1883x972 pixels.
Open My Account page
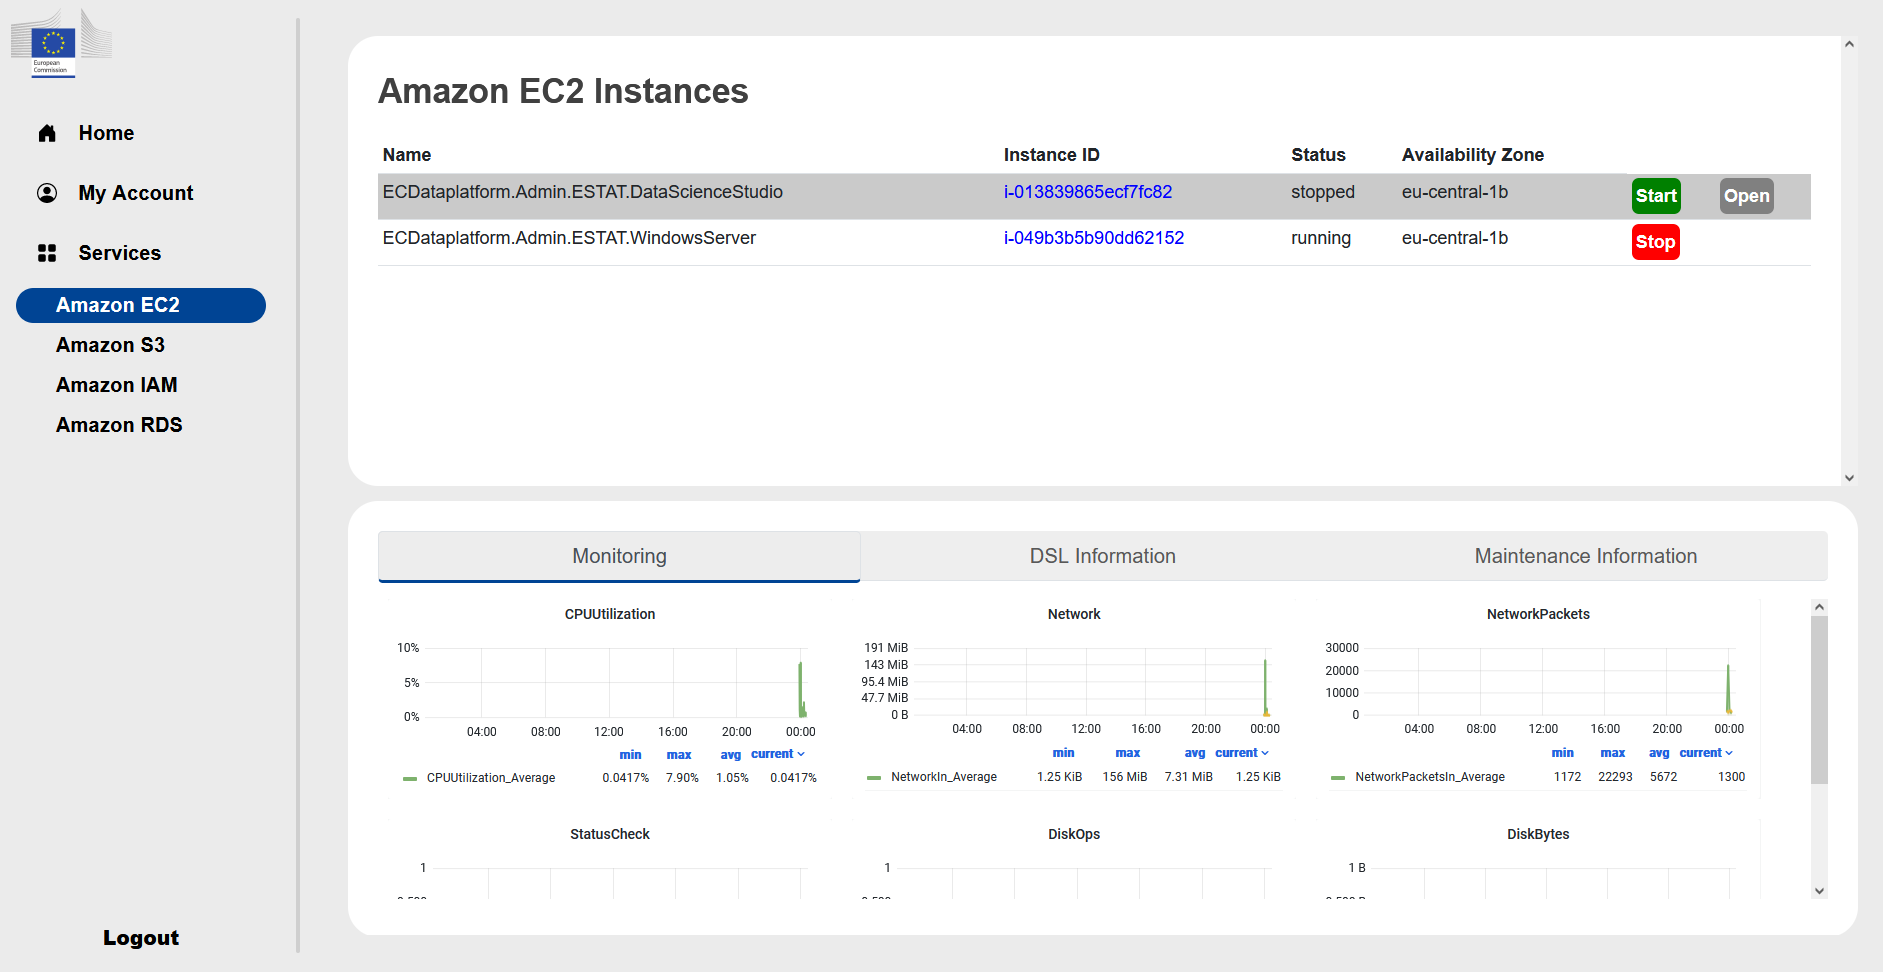point(136,193)
